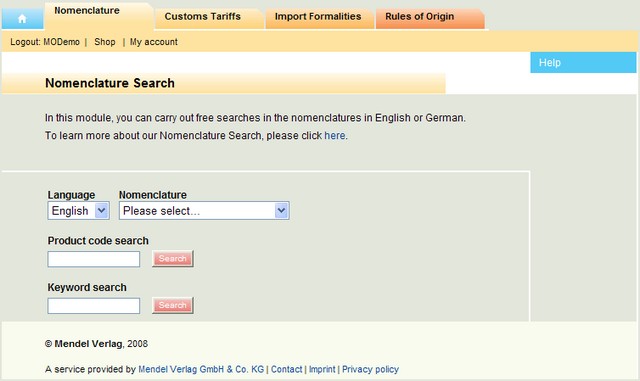This screenshot has width=640, height=381.
Task: Open the Privacy policy link
Action: click(370, 369)
